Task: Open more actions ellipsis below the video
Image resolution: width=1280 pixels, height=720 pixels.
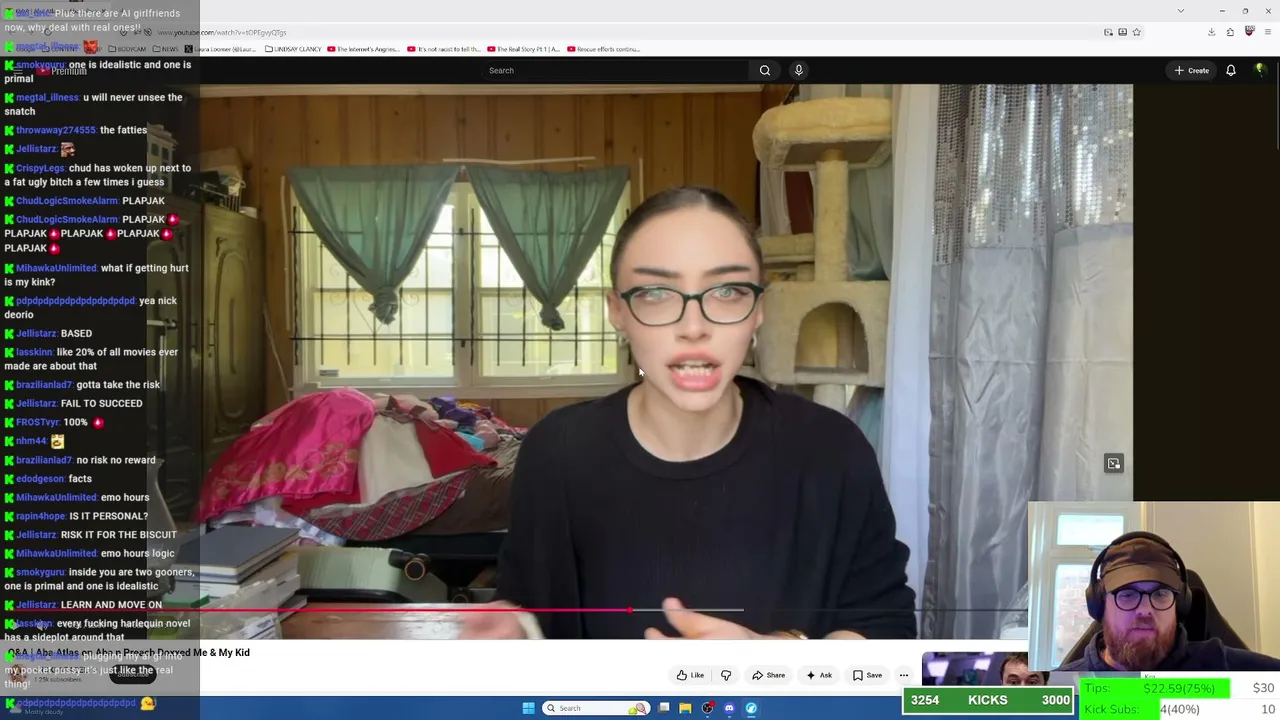Action: (x=904, y=675)
